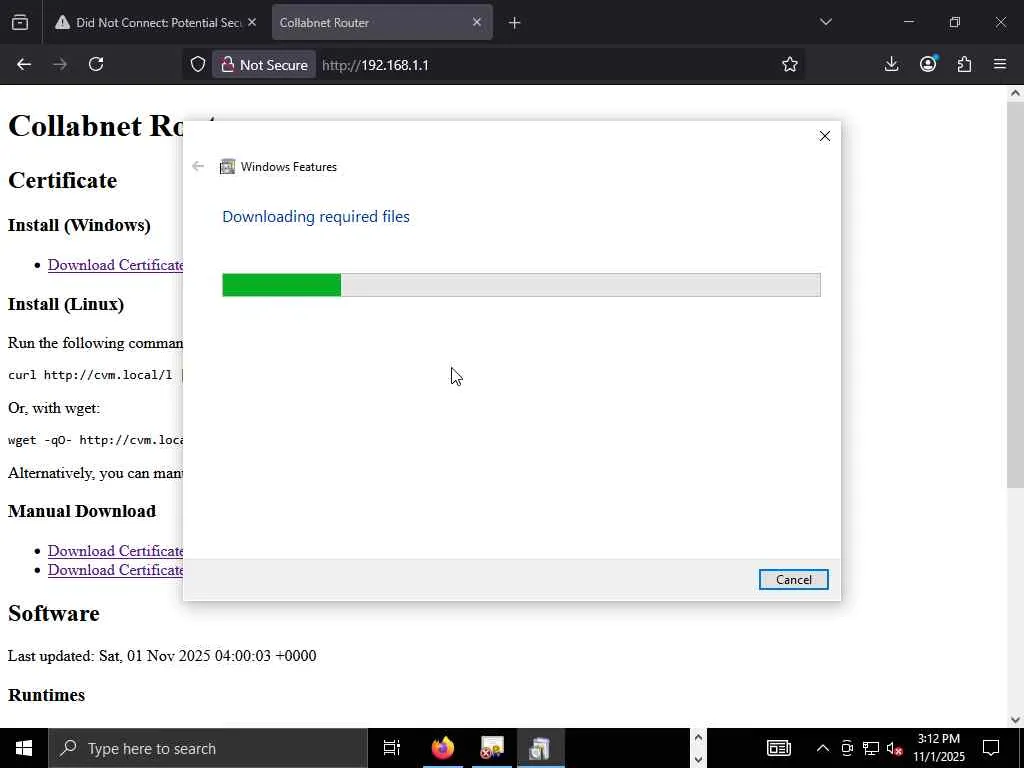
Task: Click the 'Software' heading
Action: 54,613
